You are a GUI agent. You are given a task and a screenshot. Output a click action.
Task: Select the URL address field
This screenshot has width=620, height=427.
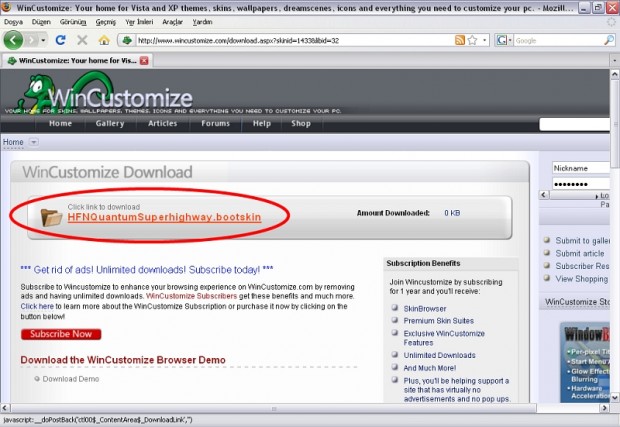tap(295, 40)
